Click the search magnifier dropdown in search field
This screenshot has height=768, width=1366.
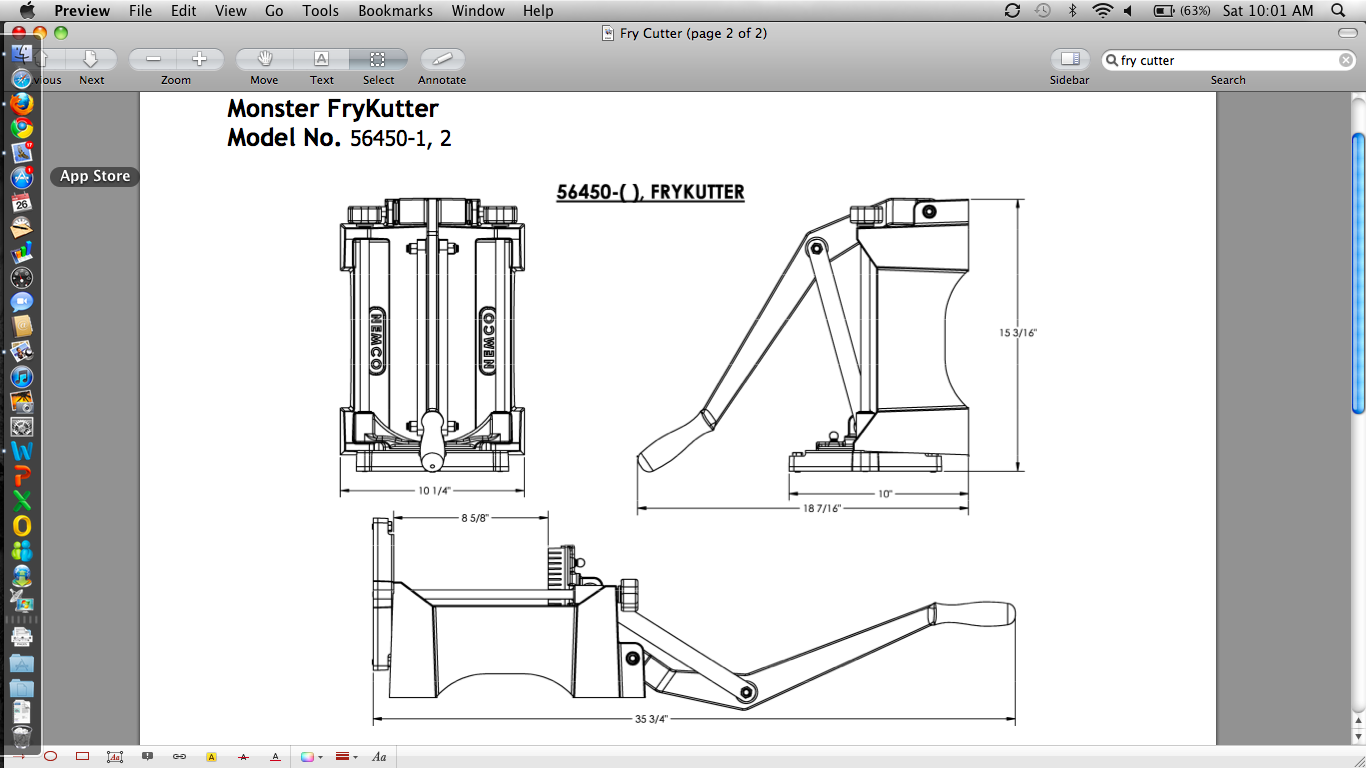pos(1111,60)
